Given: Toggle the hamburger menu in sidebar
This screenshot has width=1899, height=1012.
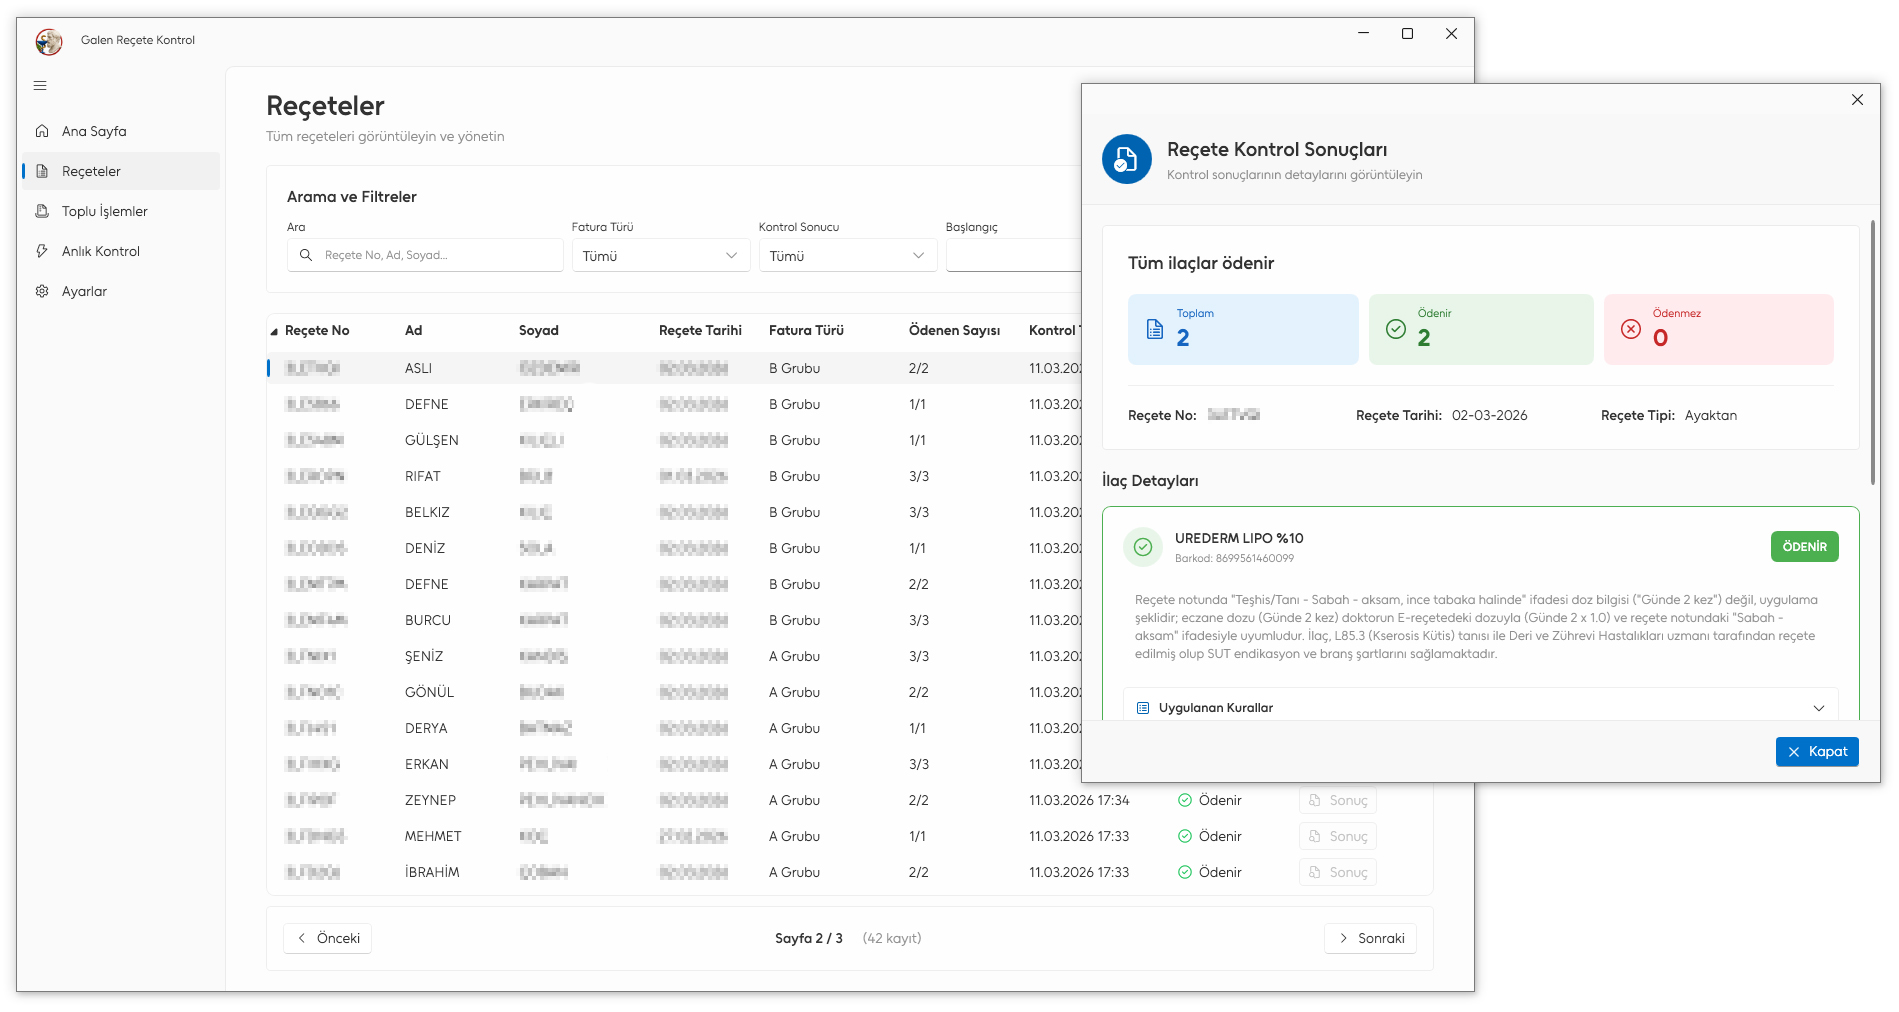Looking at the screenshot, I should 40,86.
